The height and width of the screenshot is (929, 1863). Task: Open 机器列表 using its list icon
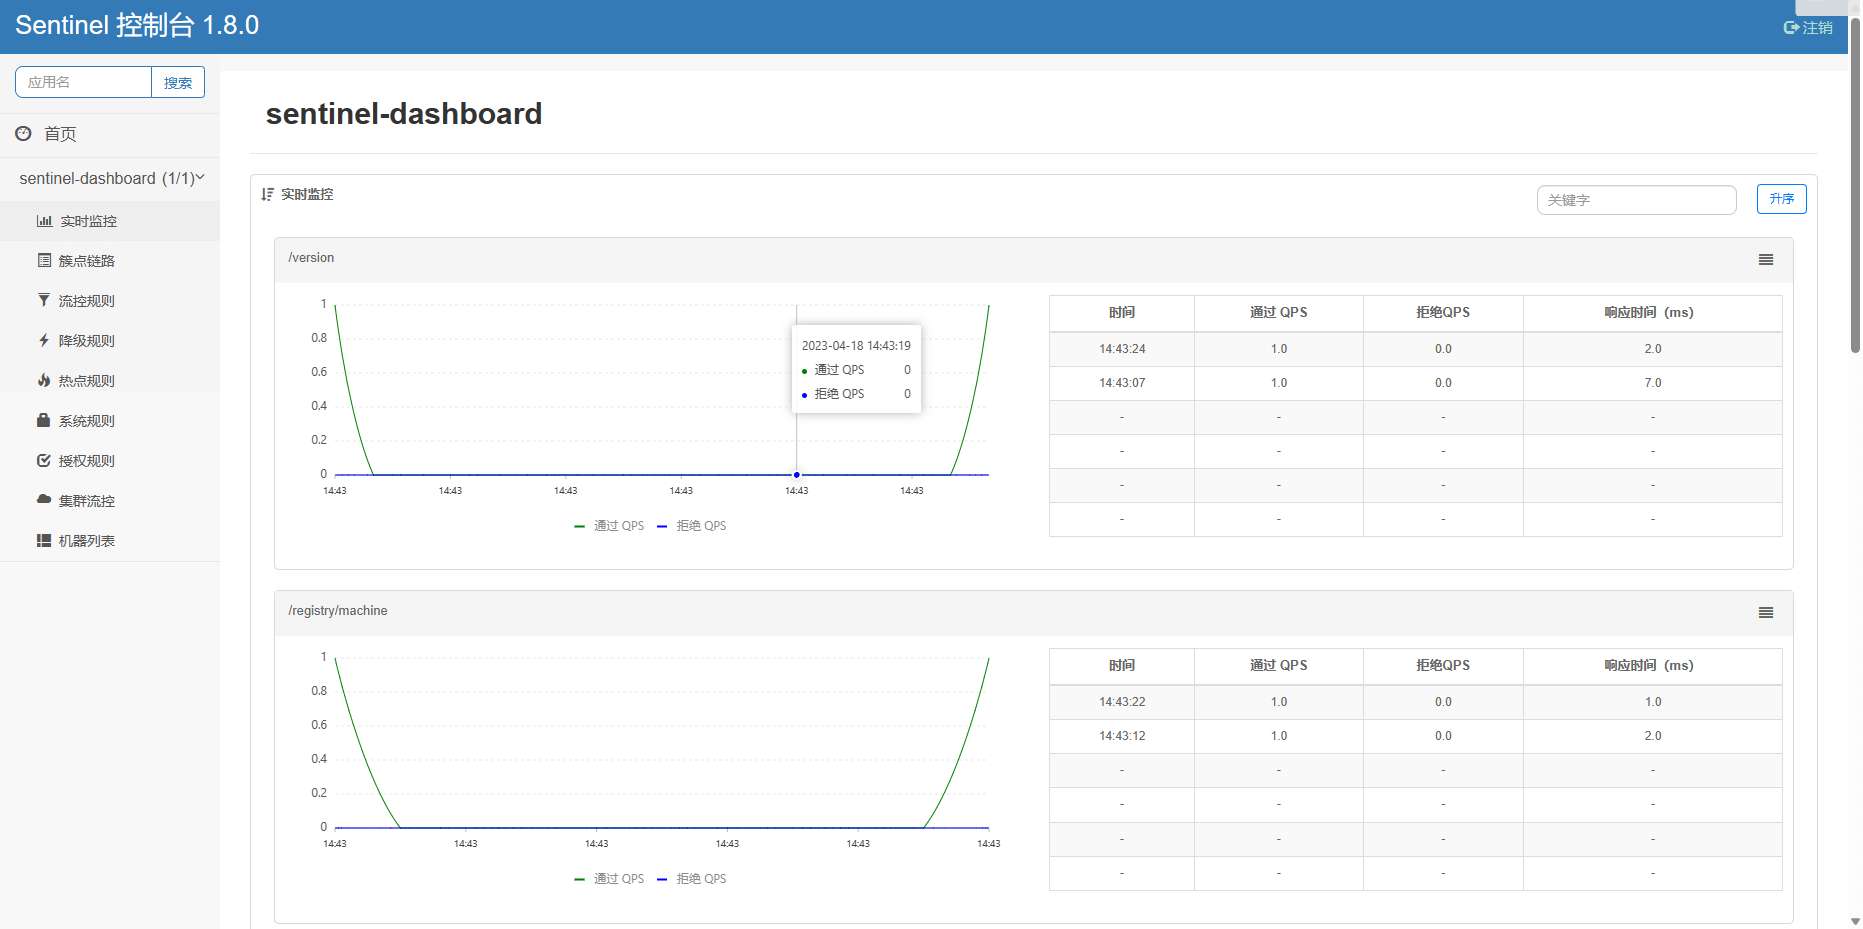43,540
